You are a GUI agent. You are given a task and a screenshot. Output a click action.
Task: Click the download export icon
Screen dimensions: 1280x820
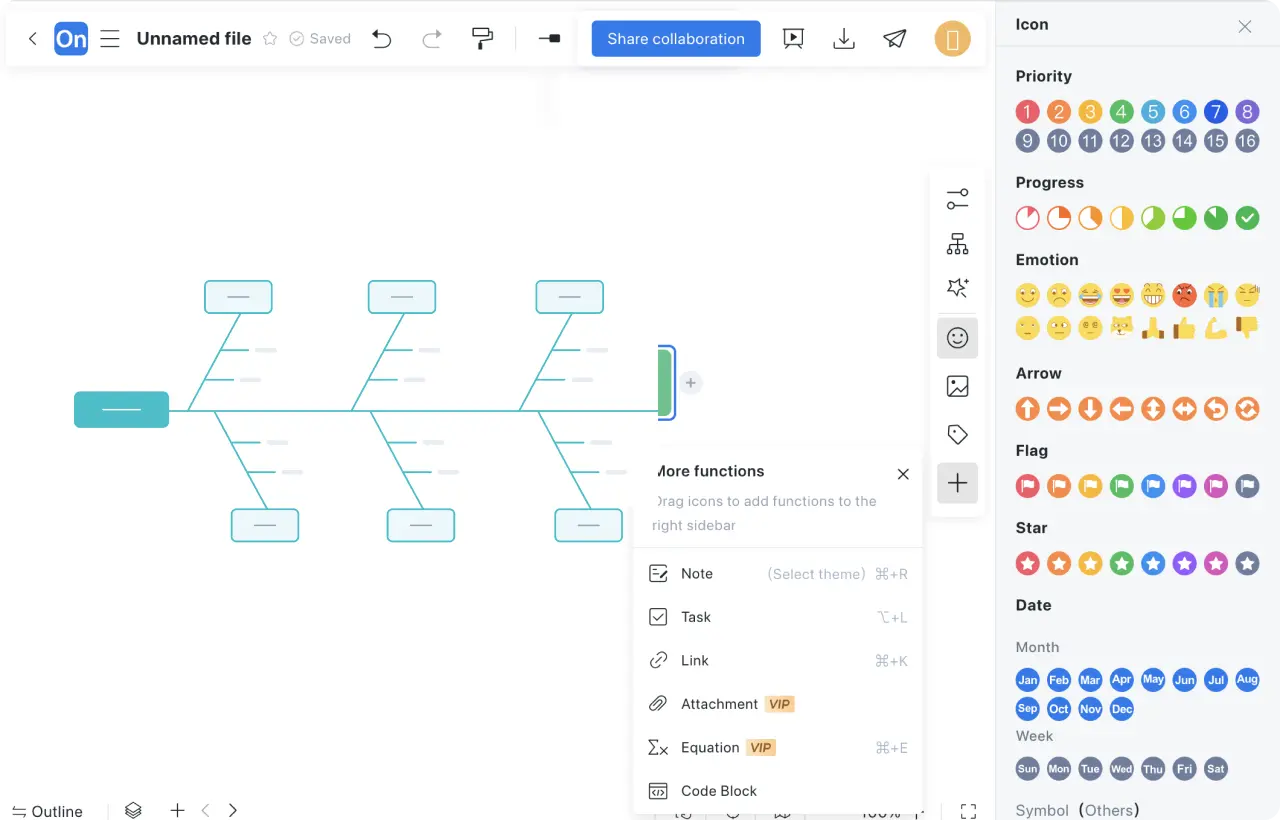pyautogui.click(x=844, y=39)
